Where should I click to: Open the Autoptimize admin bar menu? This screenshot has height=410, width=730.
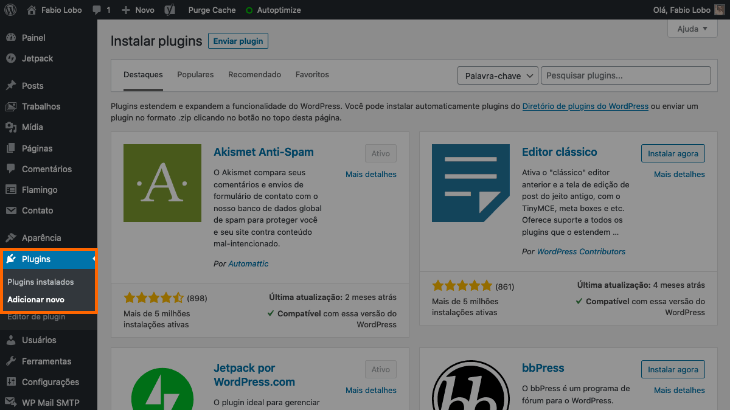[273, 10]
